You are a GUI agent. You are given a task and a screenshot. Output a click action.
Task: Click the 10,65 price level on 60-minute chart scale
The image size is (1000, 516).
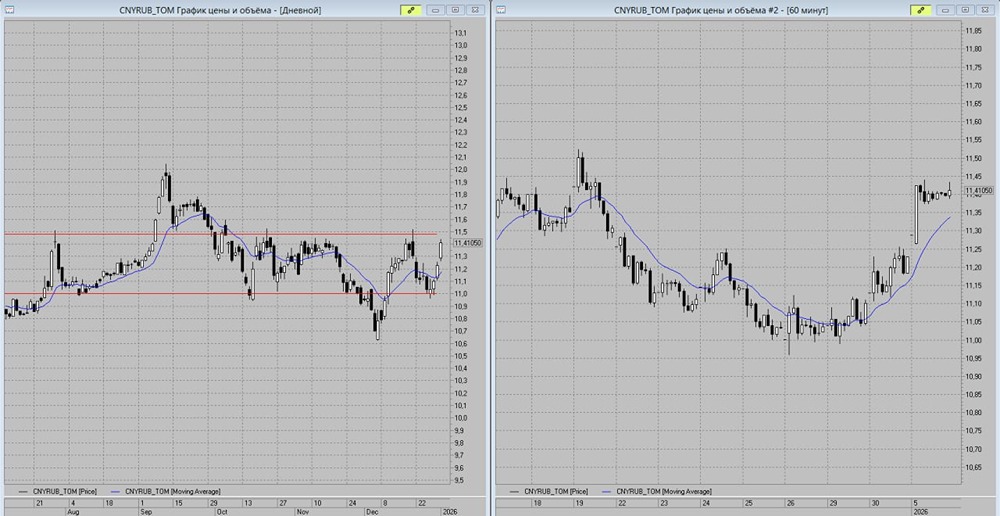click(973, 468)
